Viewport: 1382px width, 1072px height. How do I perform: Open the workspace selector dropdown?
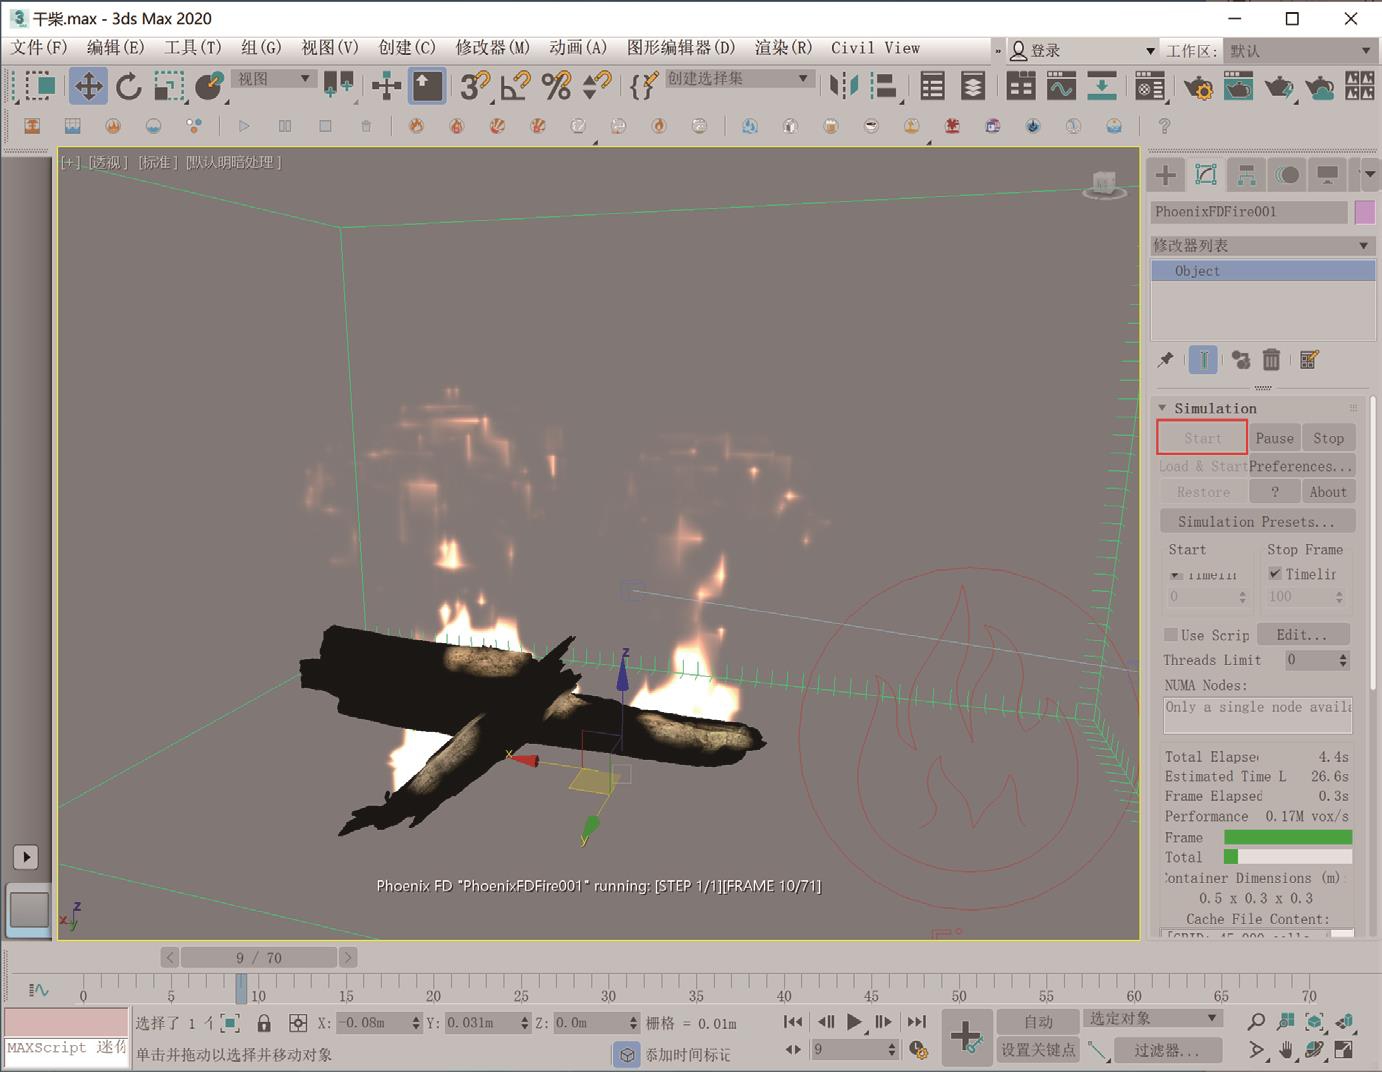(x=1300, y=50)
